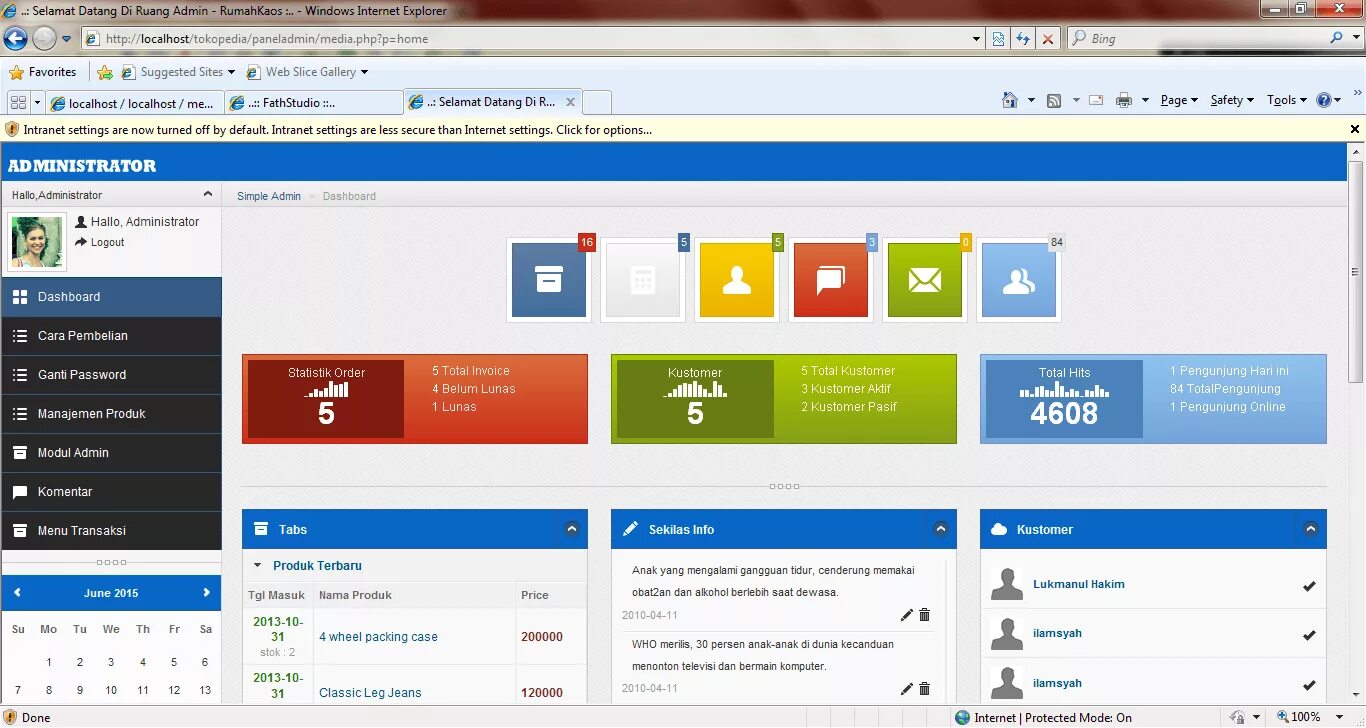Open Ganti Password in the sidebar
Viewport: 1366px width, 728px height.
(x=111, y=375)
